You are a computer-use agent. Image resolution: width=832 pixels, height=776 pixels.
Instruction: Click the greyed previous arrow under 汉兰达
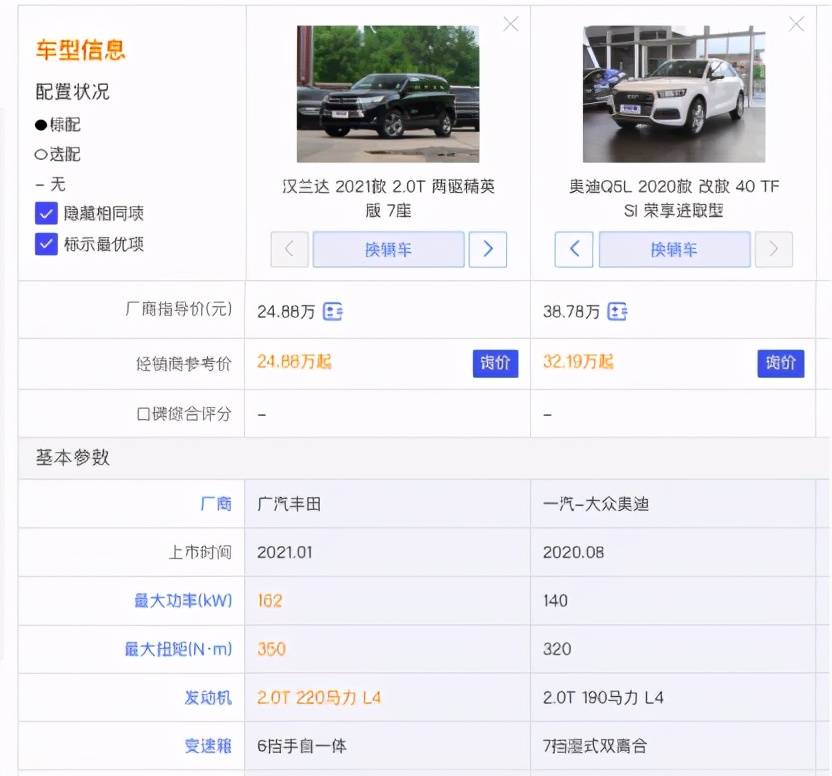(289, 249)
